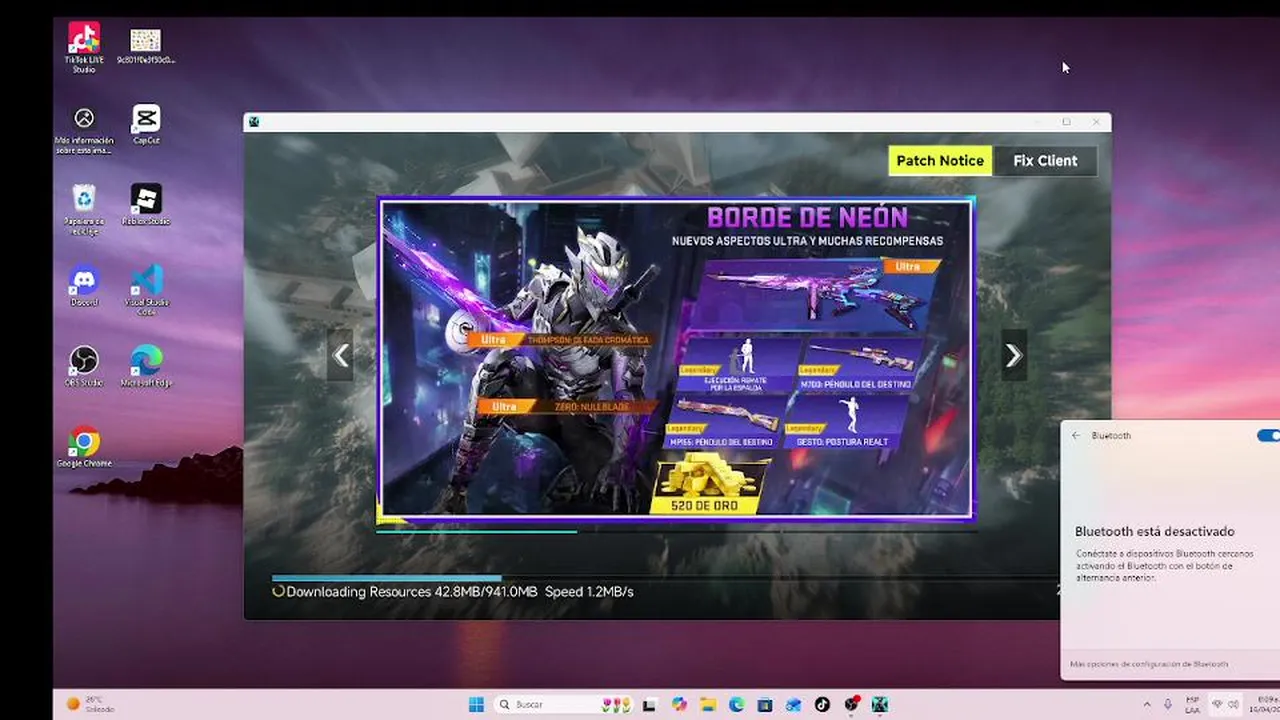The image size is (1280, 720).
Task: Expand hidden system tray icons chevron
Action: (x=1147, y=704)
